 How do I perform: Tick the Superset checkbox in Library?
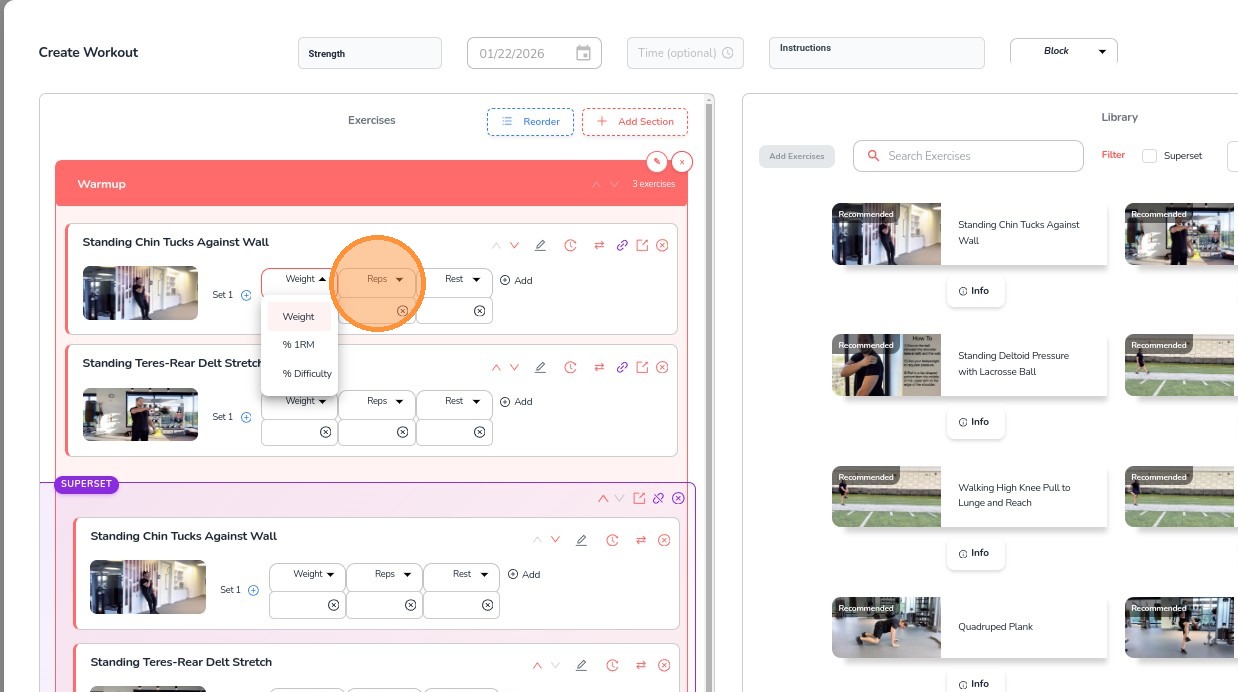coord(1149,156)
